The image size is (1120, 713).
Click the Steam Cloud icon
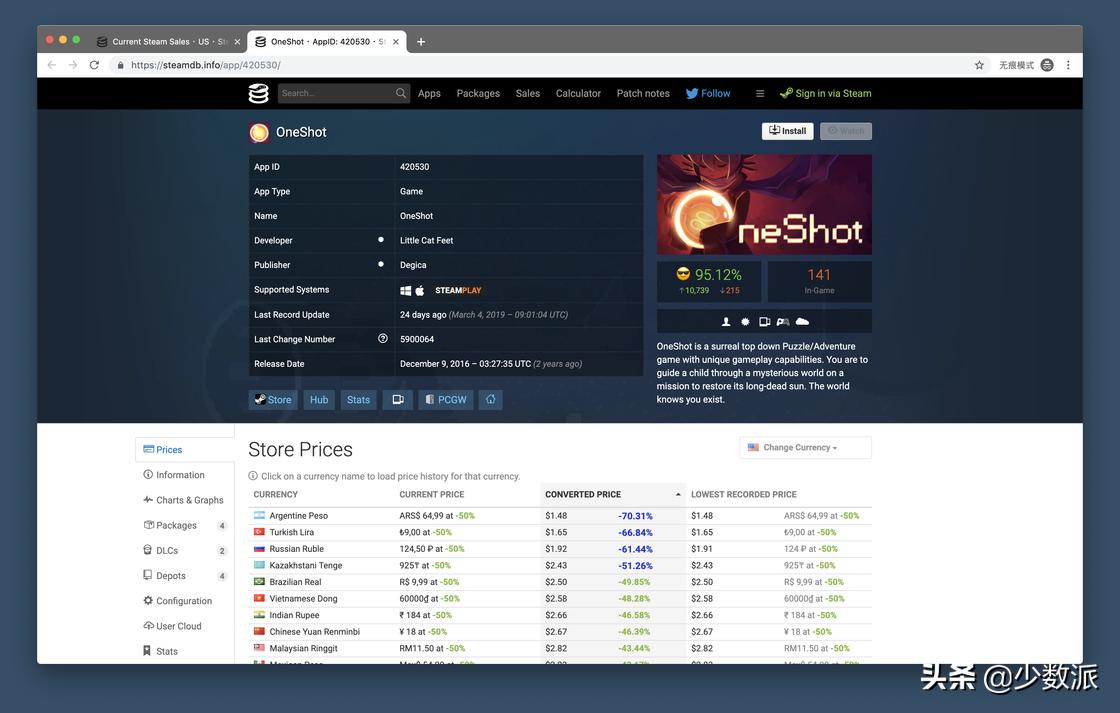(x=802, y=321)
